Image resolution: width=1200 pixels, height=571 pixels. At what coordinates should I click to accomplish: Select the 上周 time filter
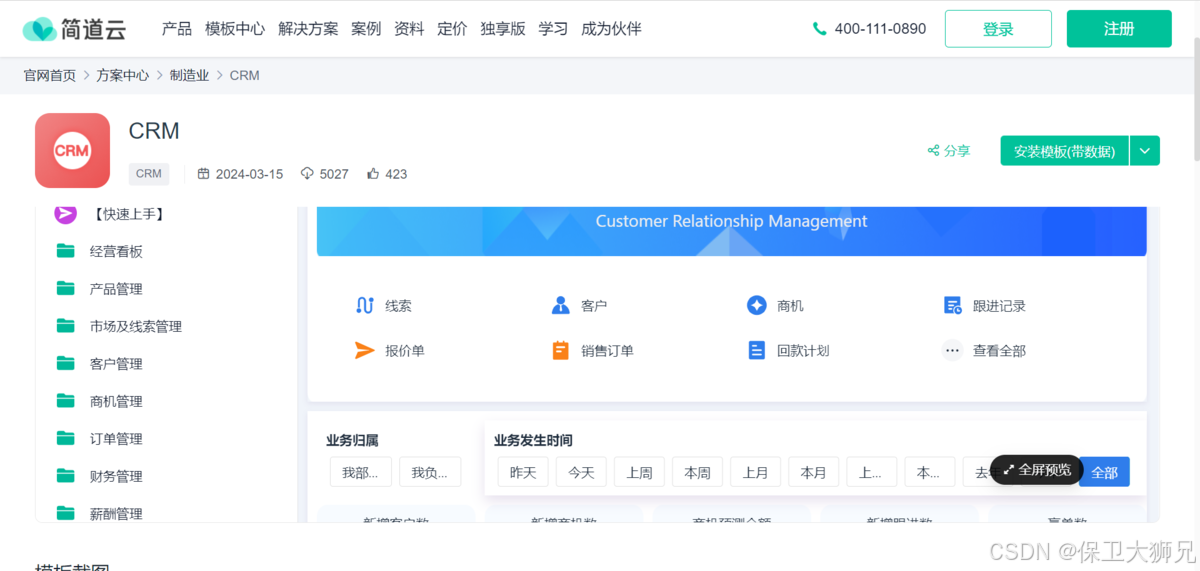pyautogui.click(x=639, y=472)
